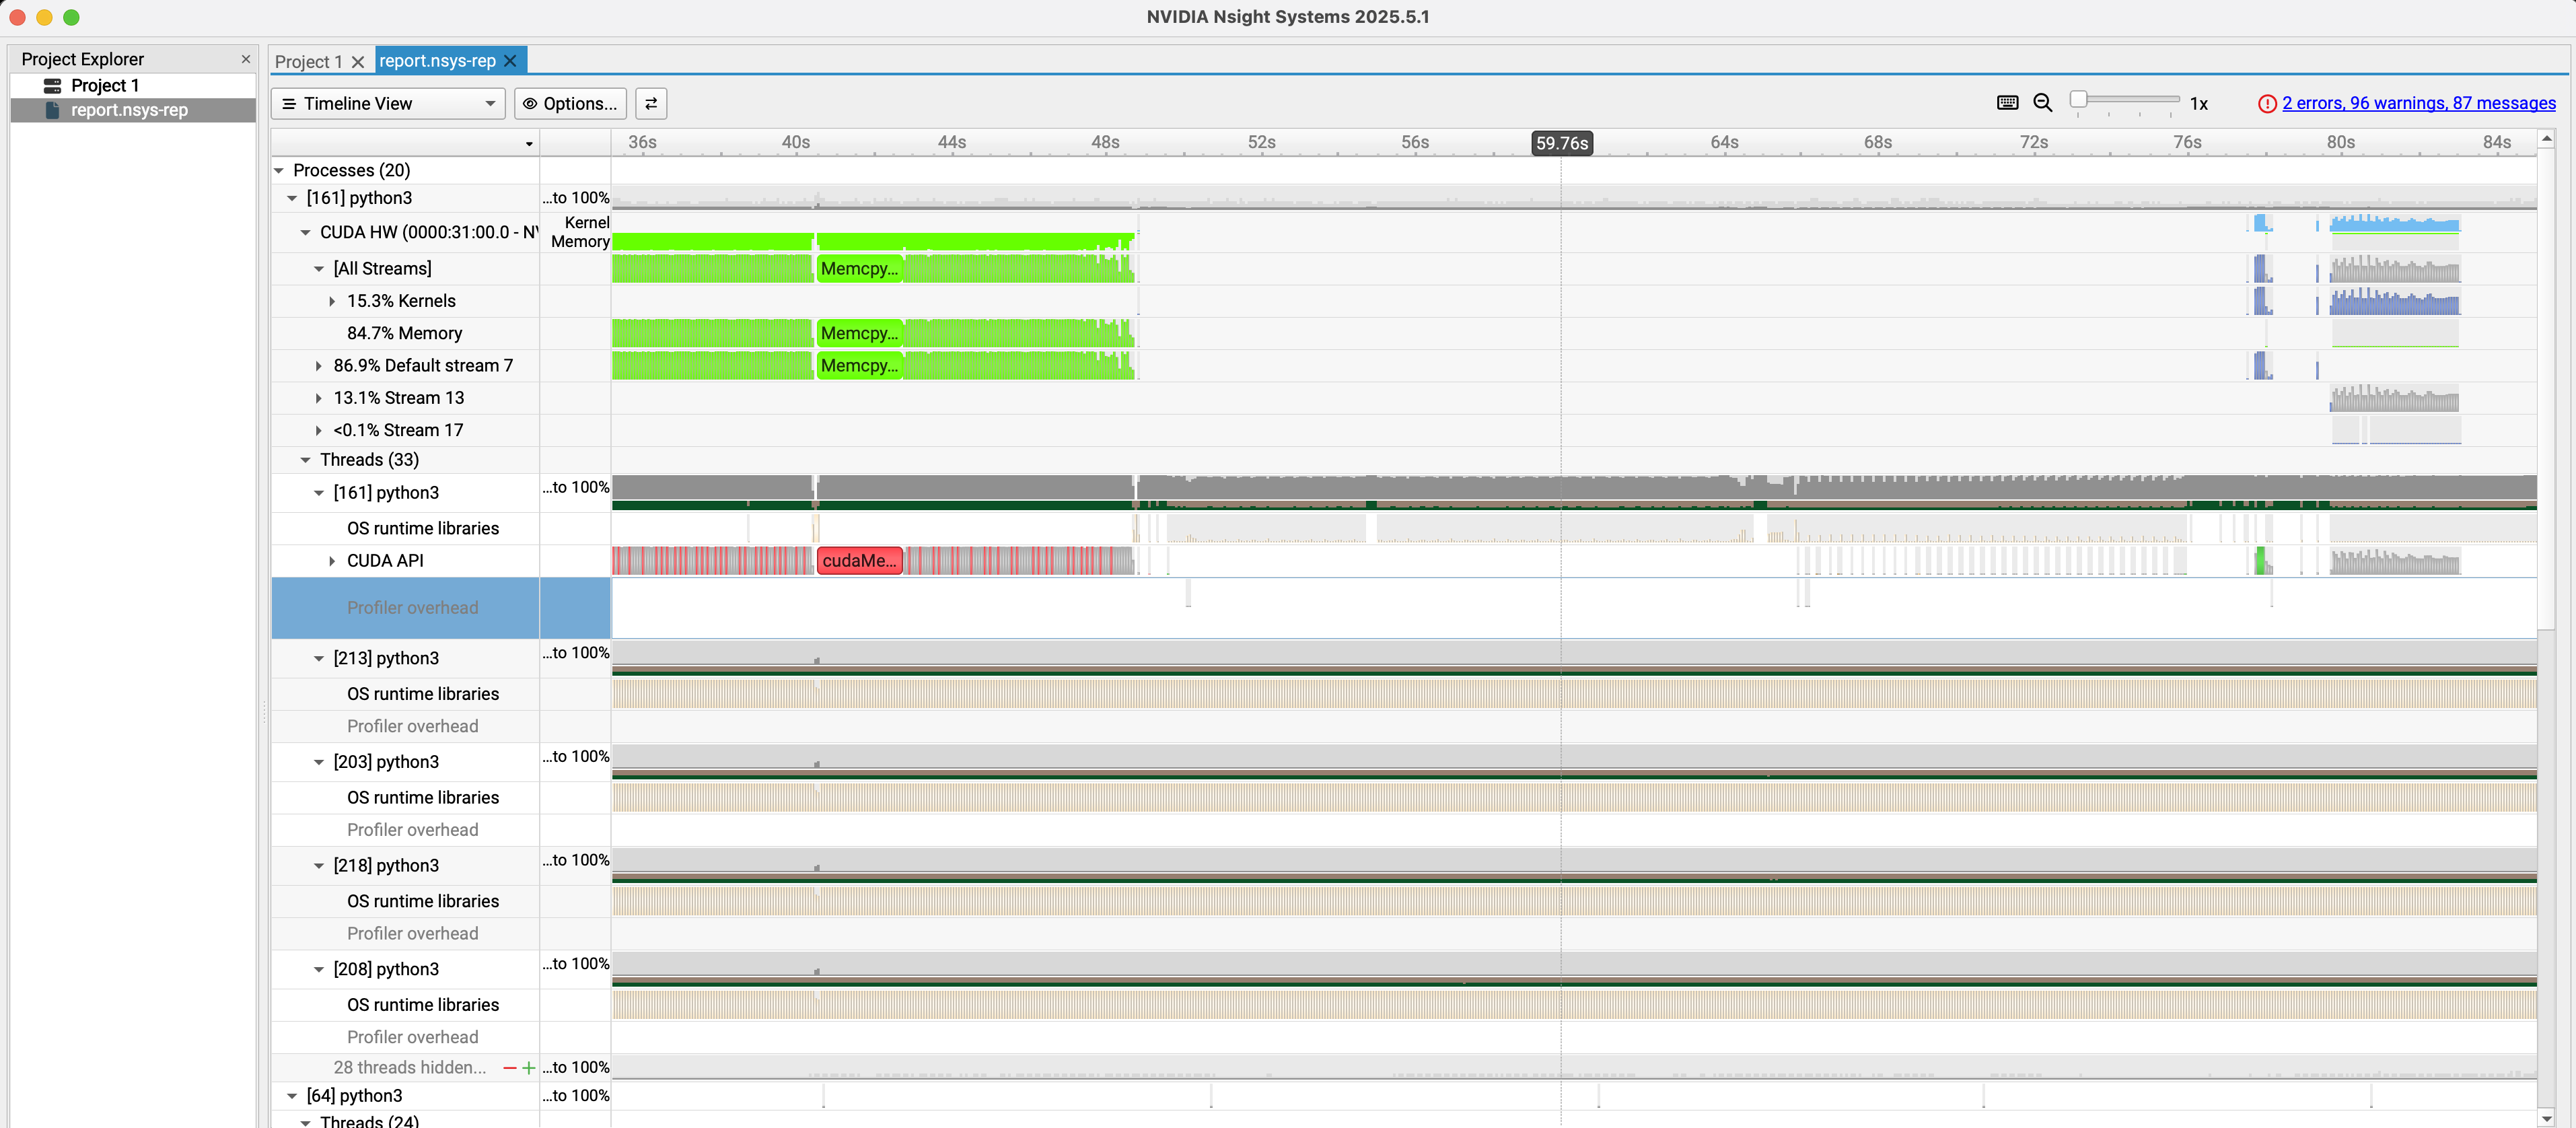
Task: Click the zoom out magnifier icon
Action: pyautogui.click(x=2042, y=103)
